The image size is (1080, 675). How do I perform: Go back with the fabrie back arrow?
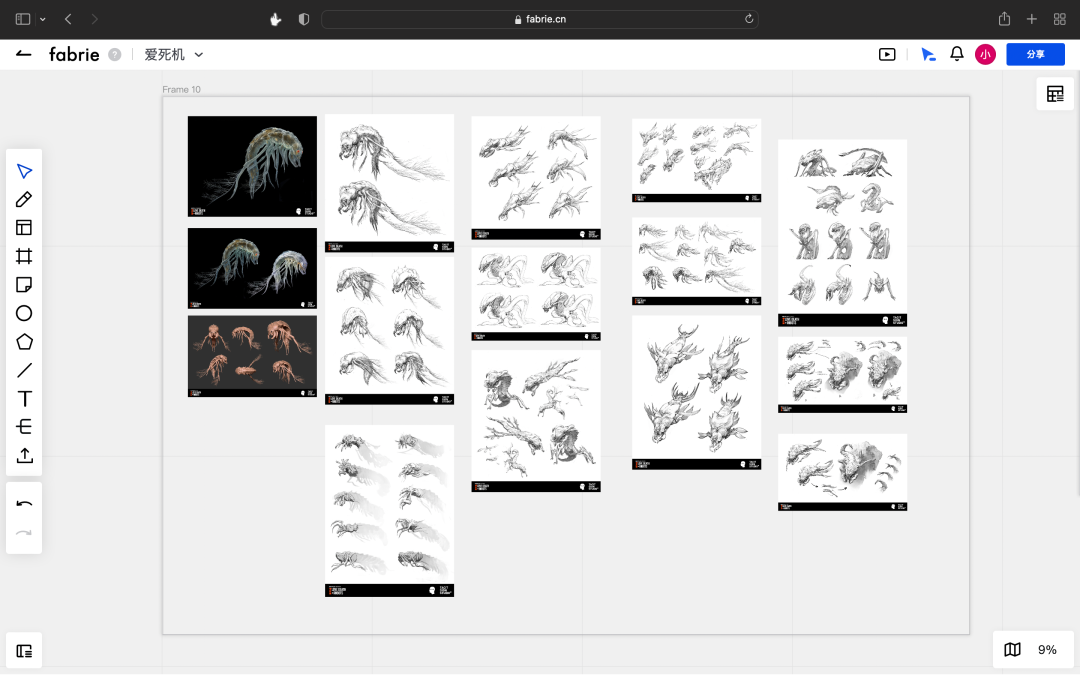coord(23,54)
